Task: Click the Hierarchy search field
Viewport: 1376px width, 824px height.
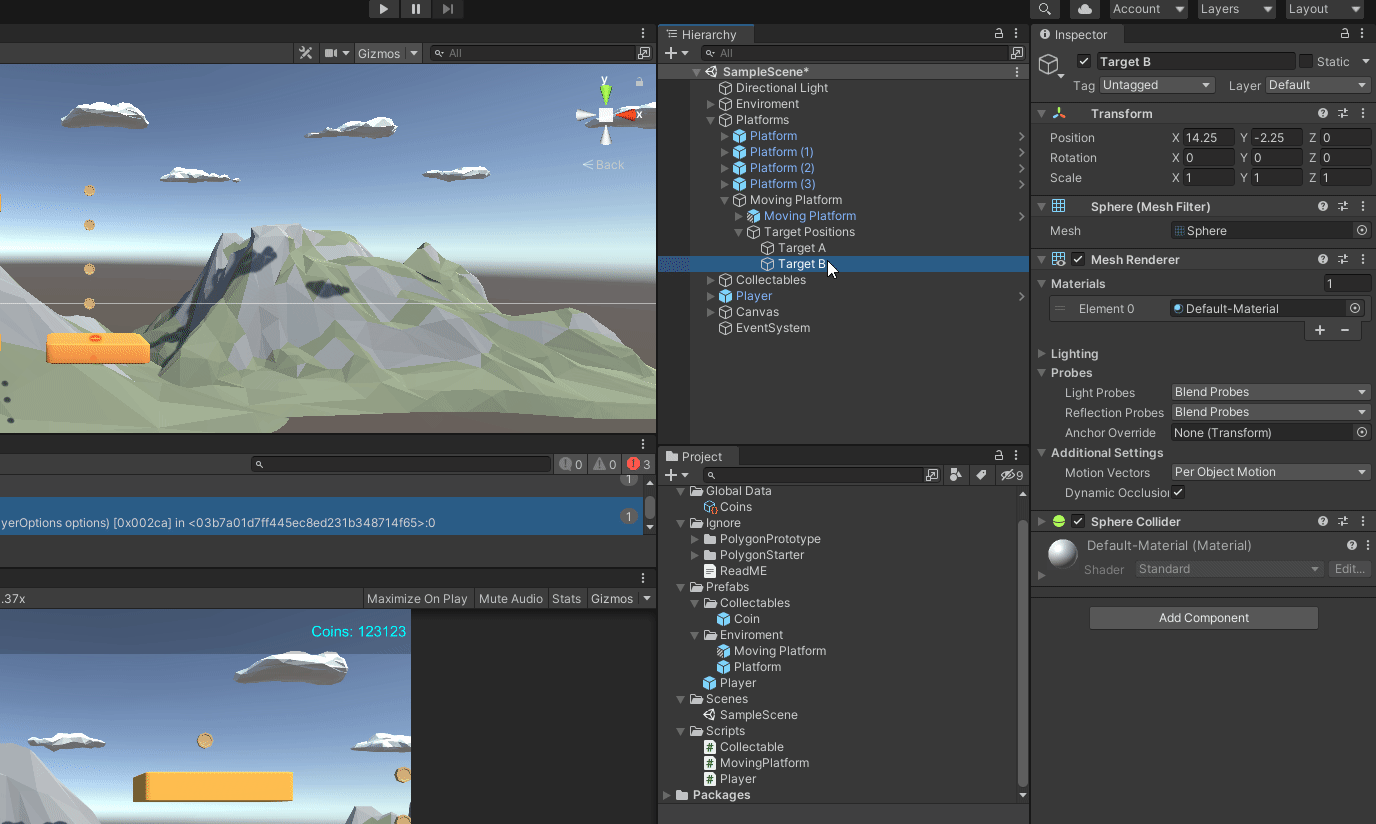Action: [x=853, y=53]
